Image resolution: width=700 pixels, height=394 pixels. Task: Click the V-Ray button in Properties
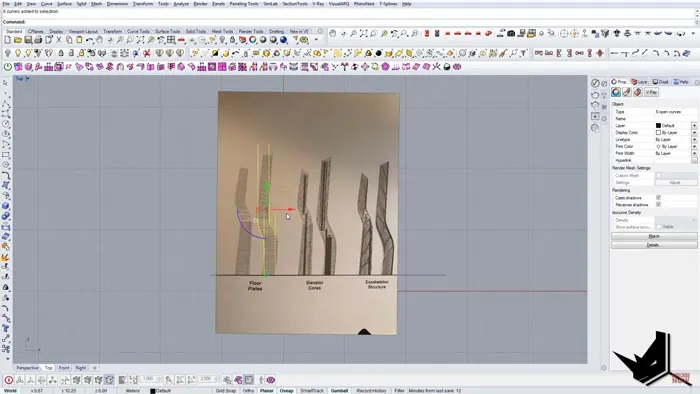(651, 92)
